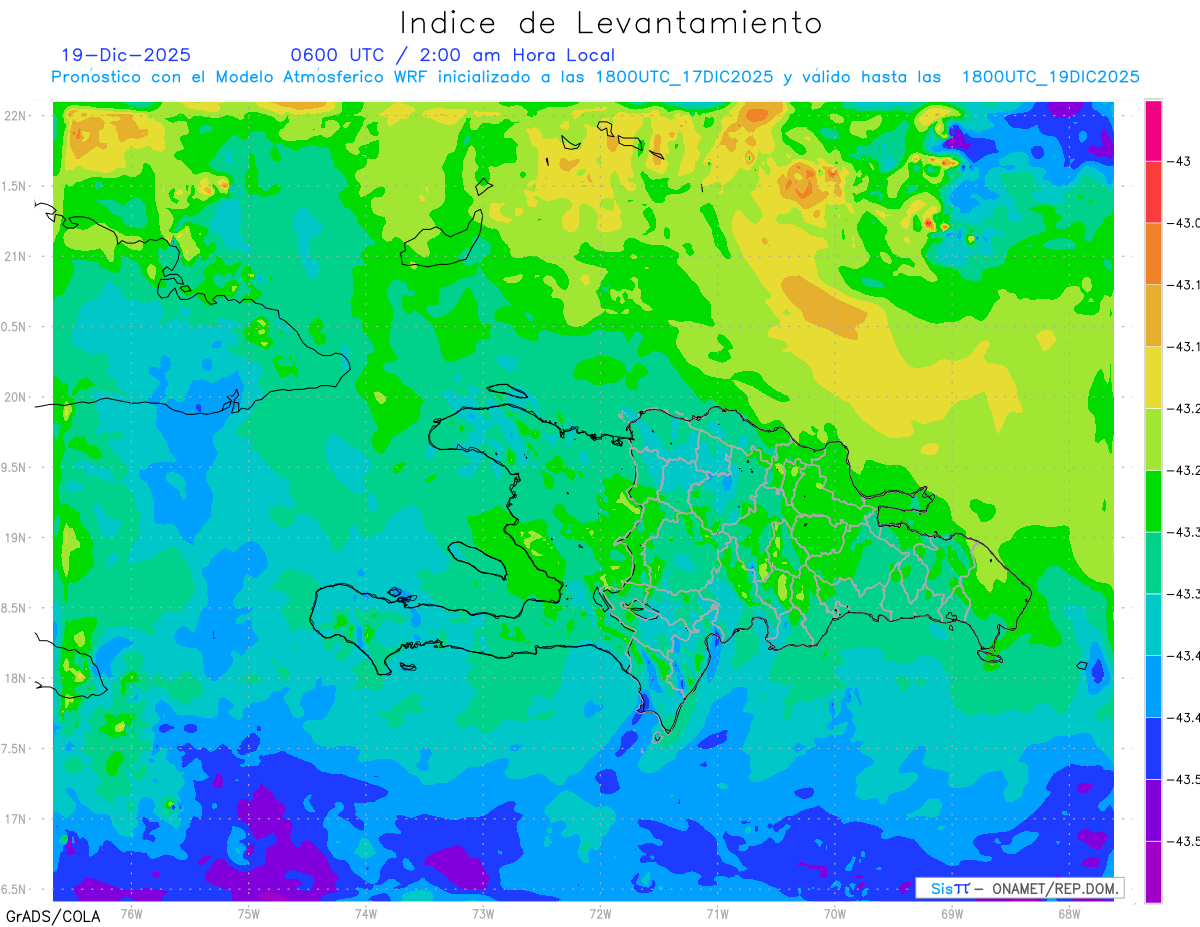Viewport: 1200px width, 927px height.
Task: Click the '19N' latitude label
Action: click(15, 538)
